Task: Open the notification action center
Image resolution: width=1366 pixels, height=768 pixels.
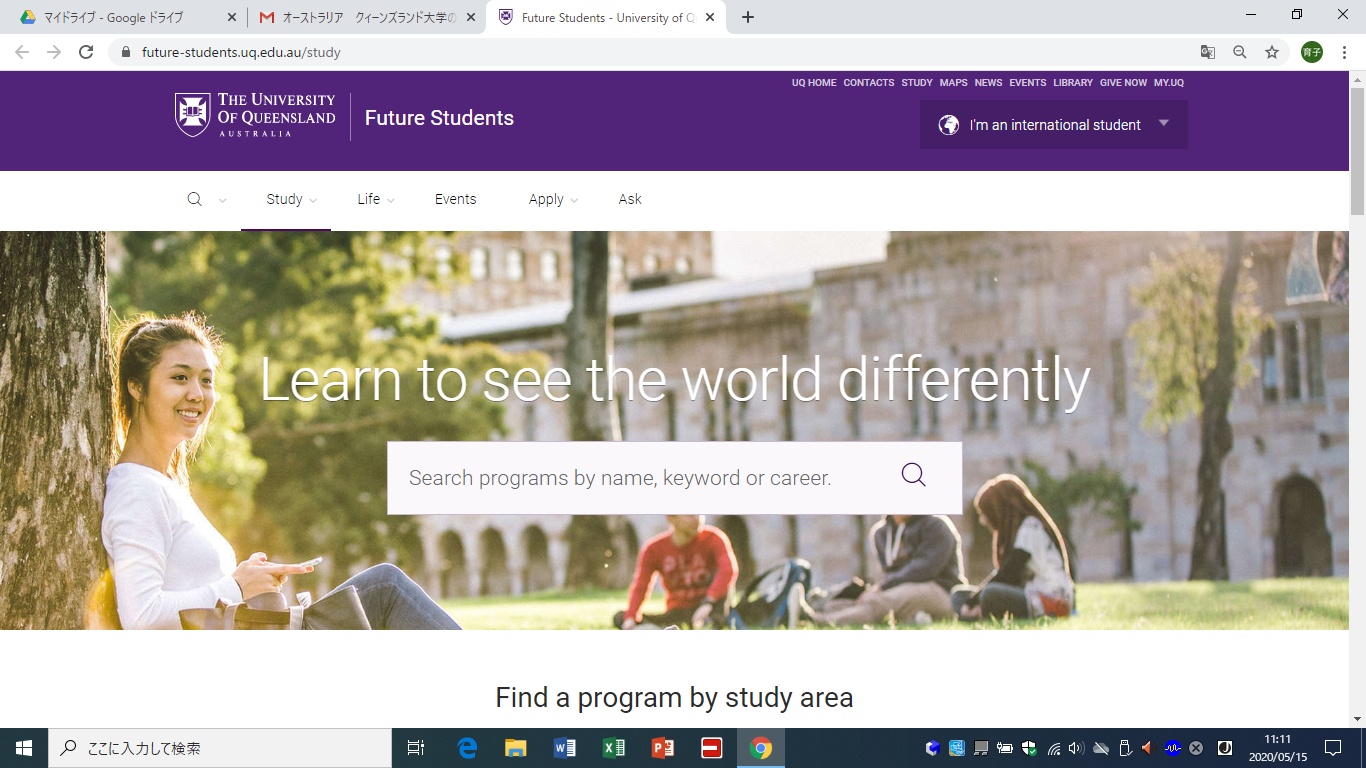Action: 1333,748
